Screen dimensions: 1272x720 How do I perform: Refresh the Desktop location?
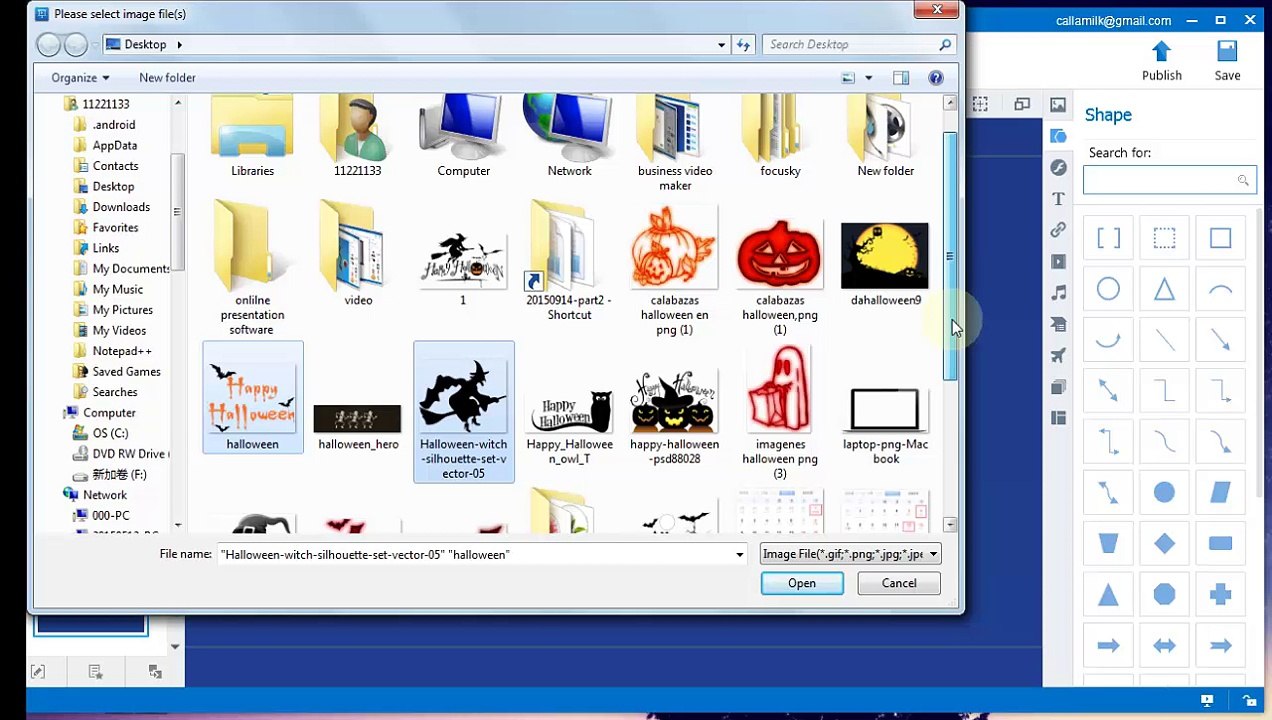click(743, 44)
